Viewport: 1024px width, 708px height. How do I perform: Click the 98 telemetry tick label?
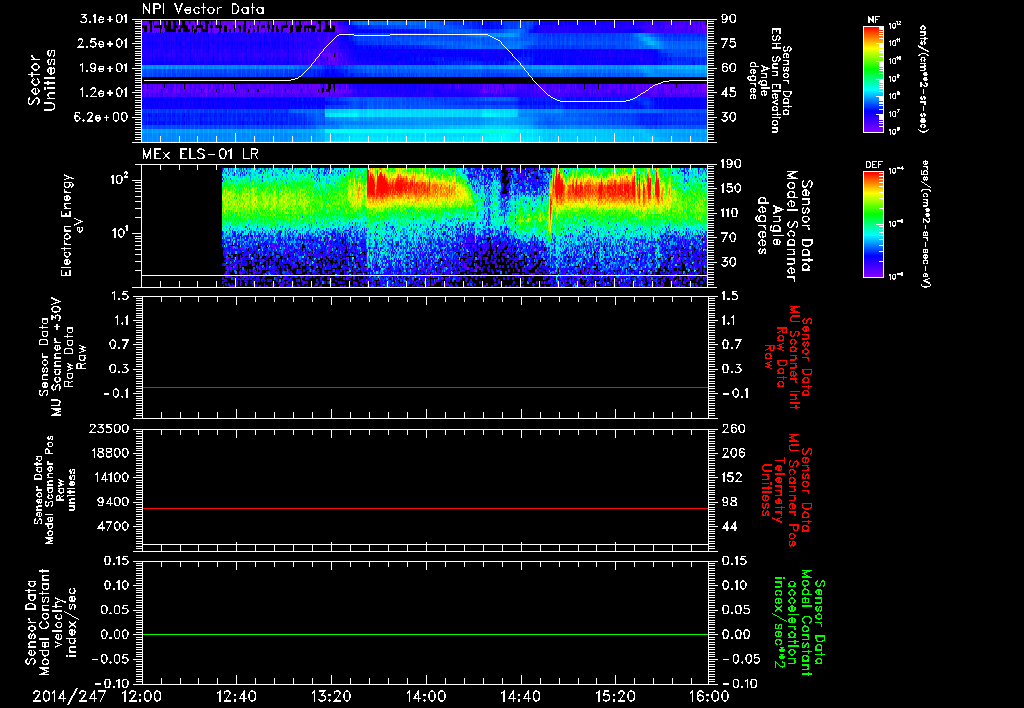729,502
